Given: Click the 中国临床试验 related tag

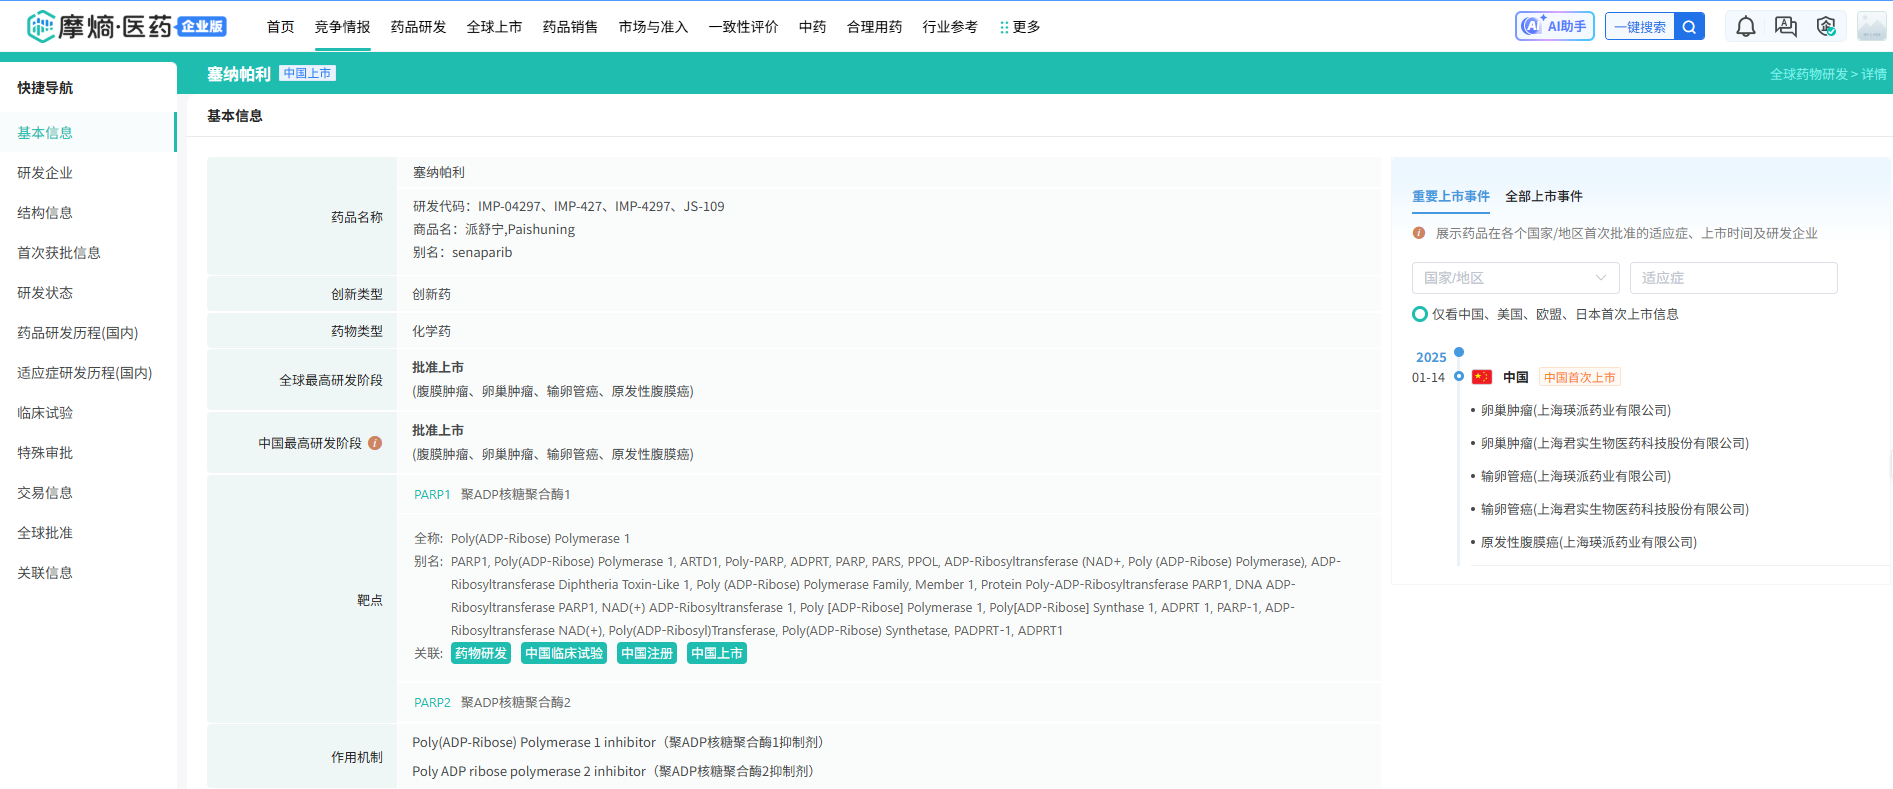Looking at the screenshot, I should [564, 653].
